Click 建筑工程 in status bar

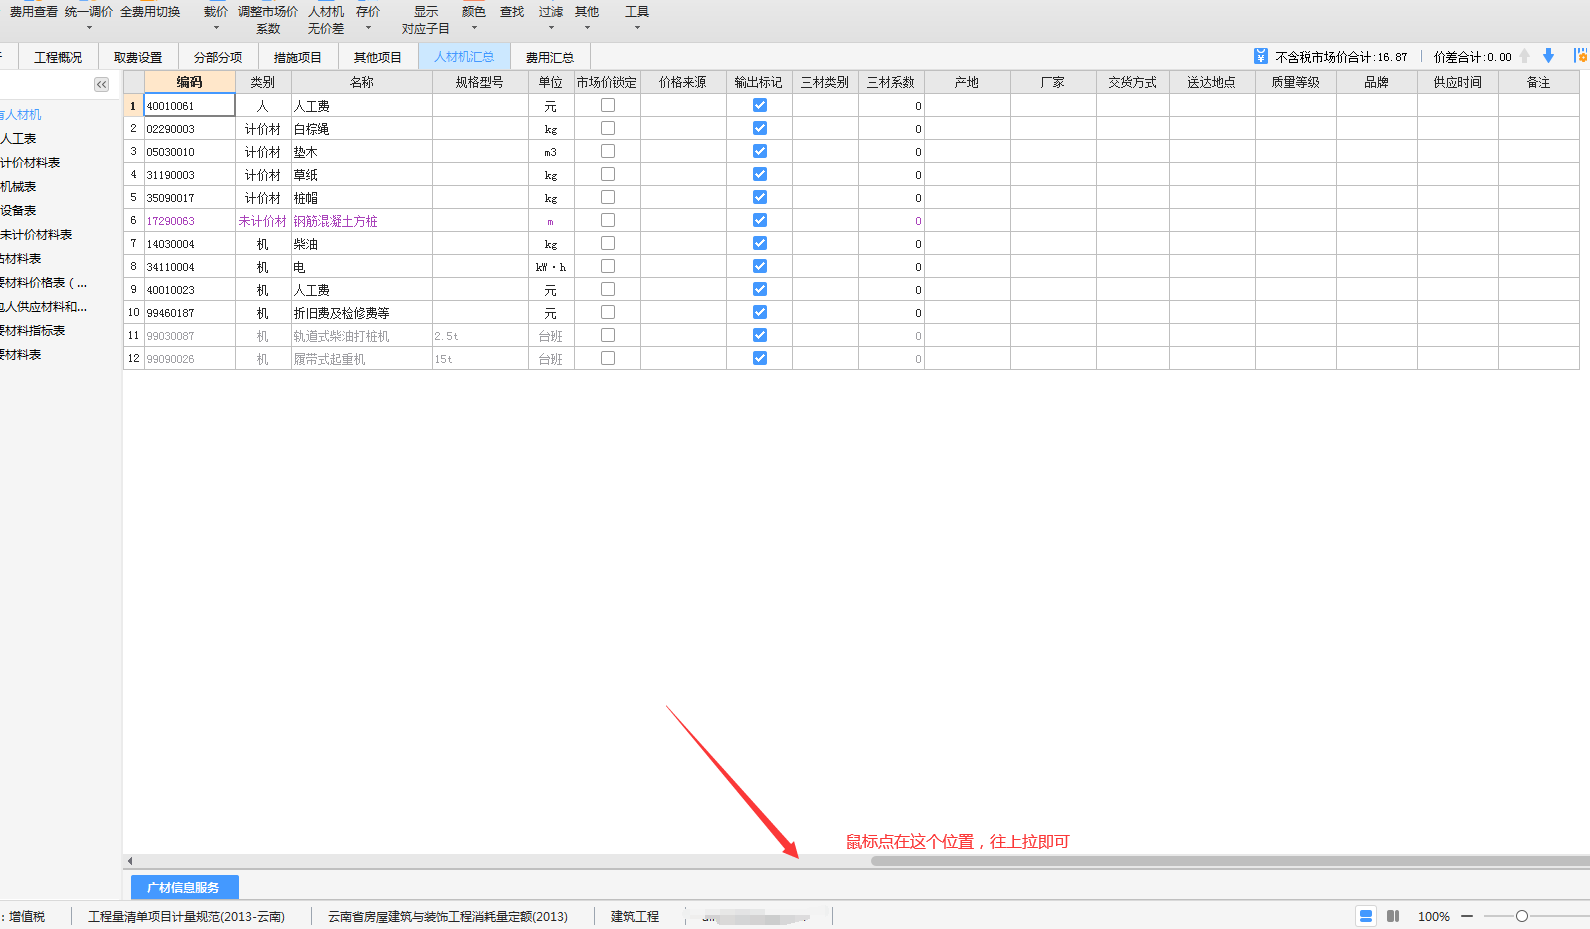pyautogui.click(x=635, y=916)
